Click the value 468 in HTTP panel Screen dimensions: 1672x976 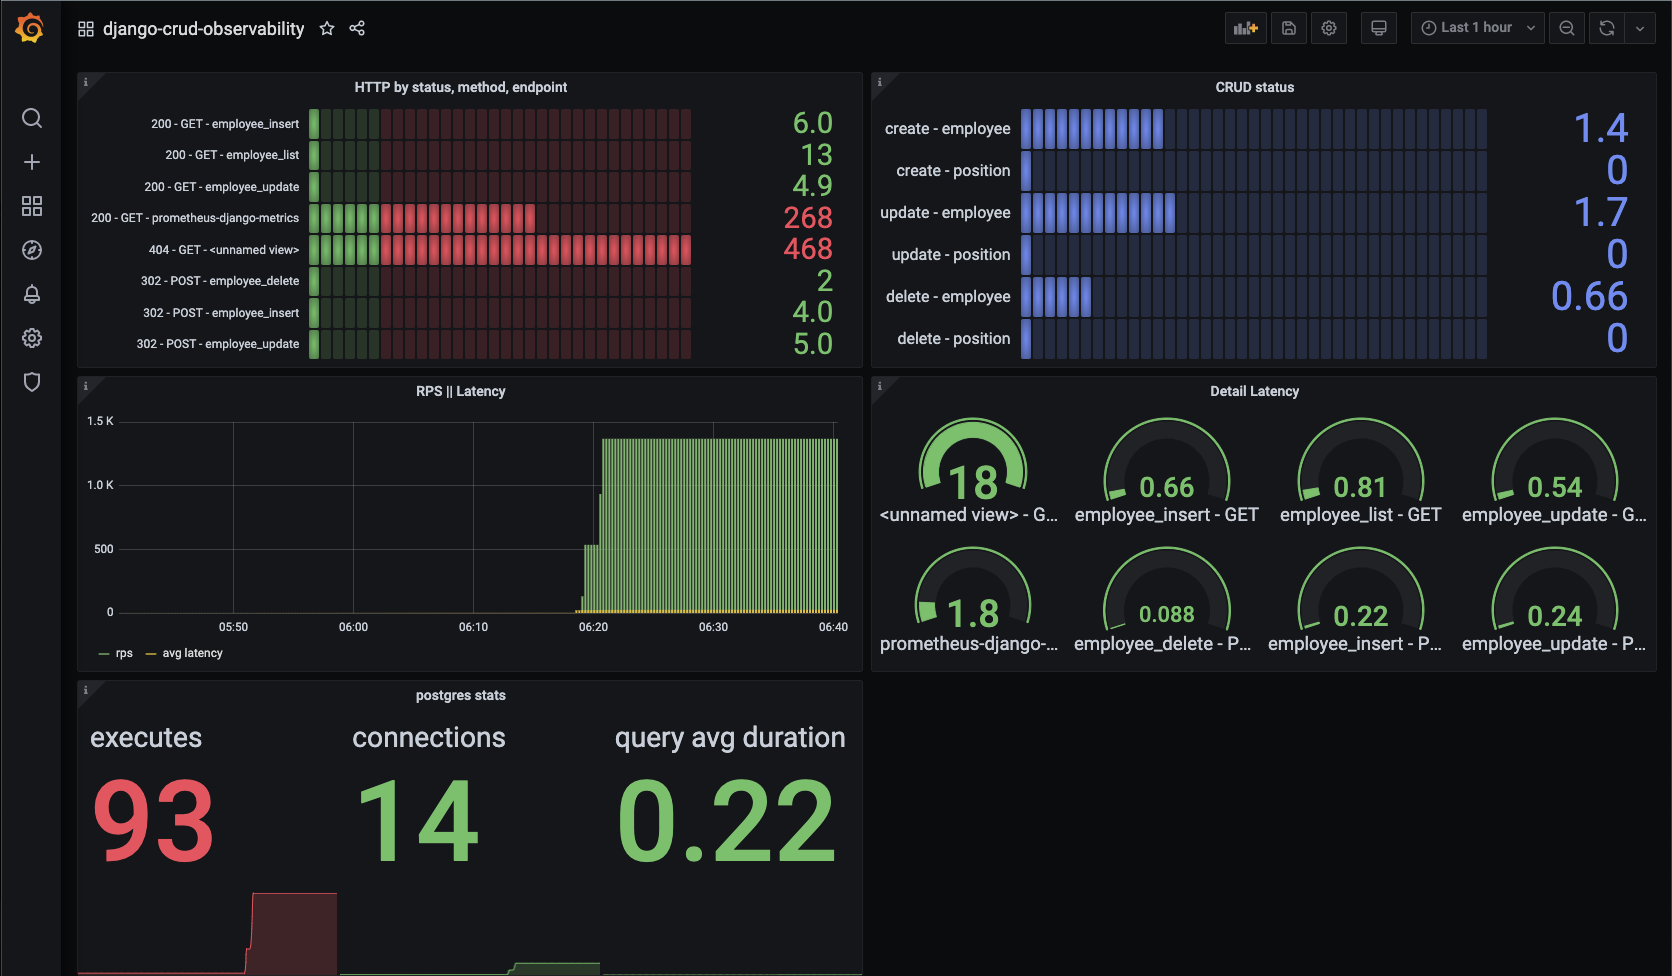[808, 249]
